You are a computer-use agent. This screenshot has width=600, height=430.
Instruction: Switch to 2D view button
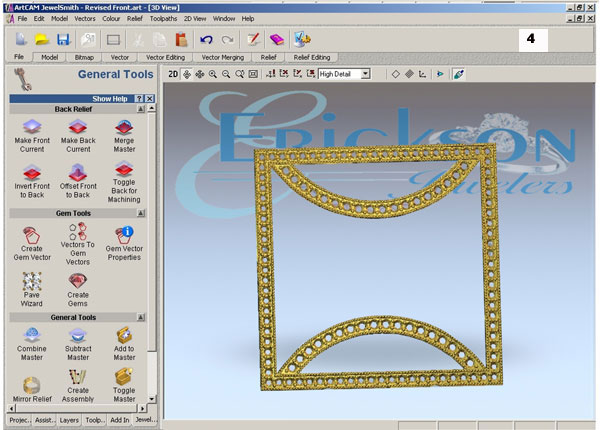(x=173, y=74)
